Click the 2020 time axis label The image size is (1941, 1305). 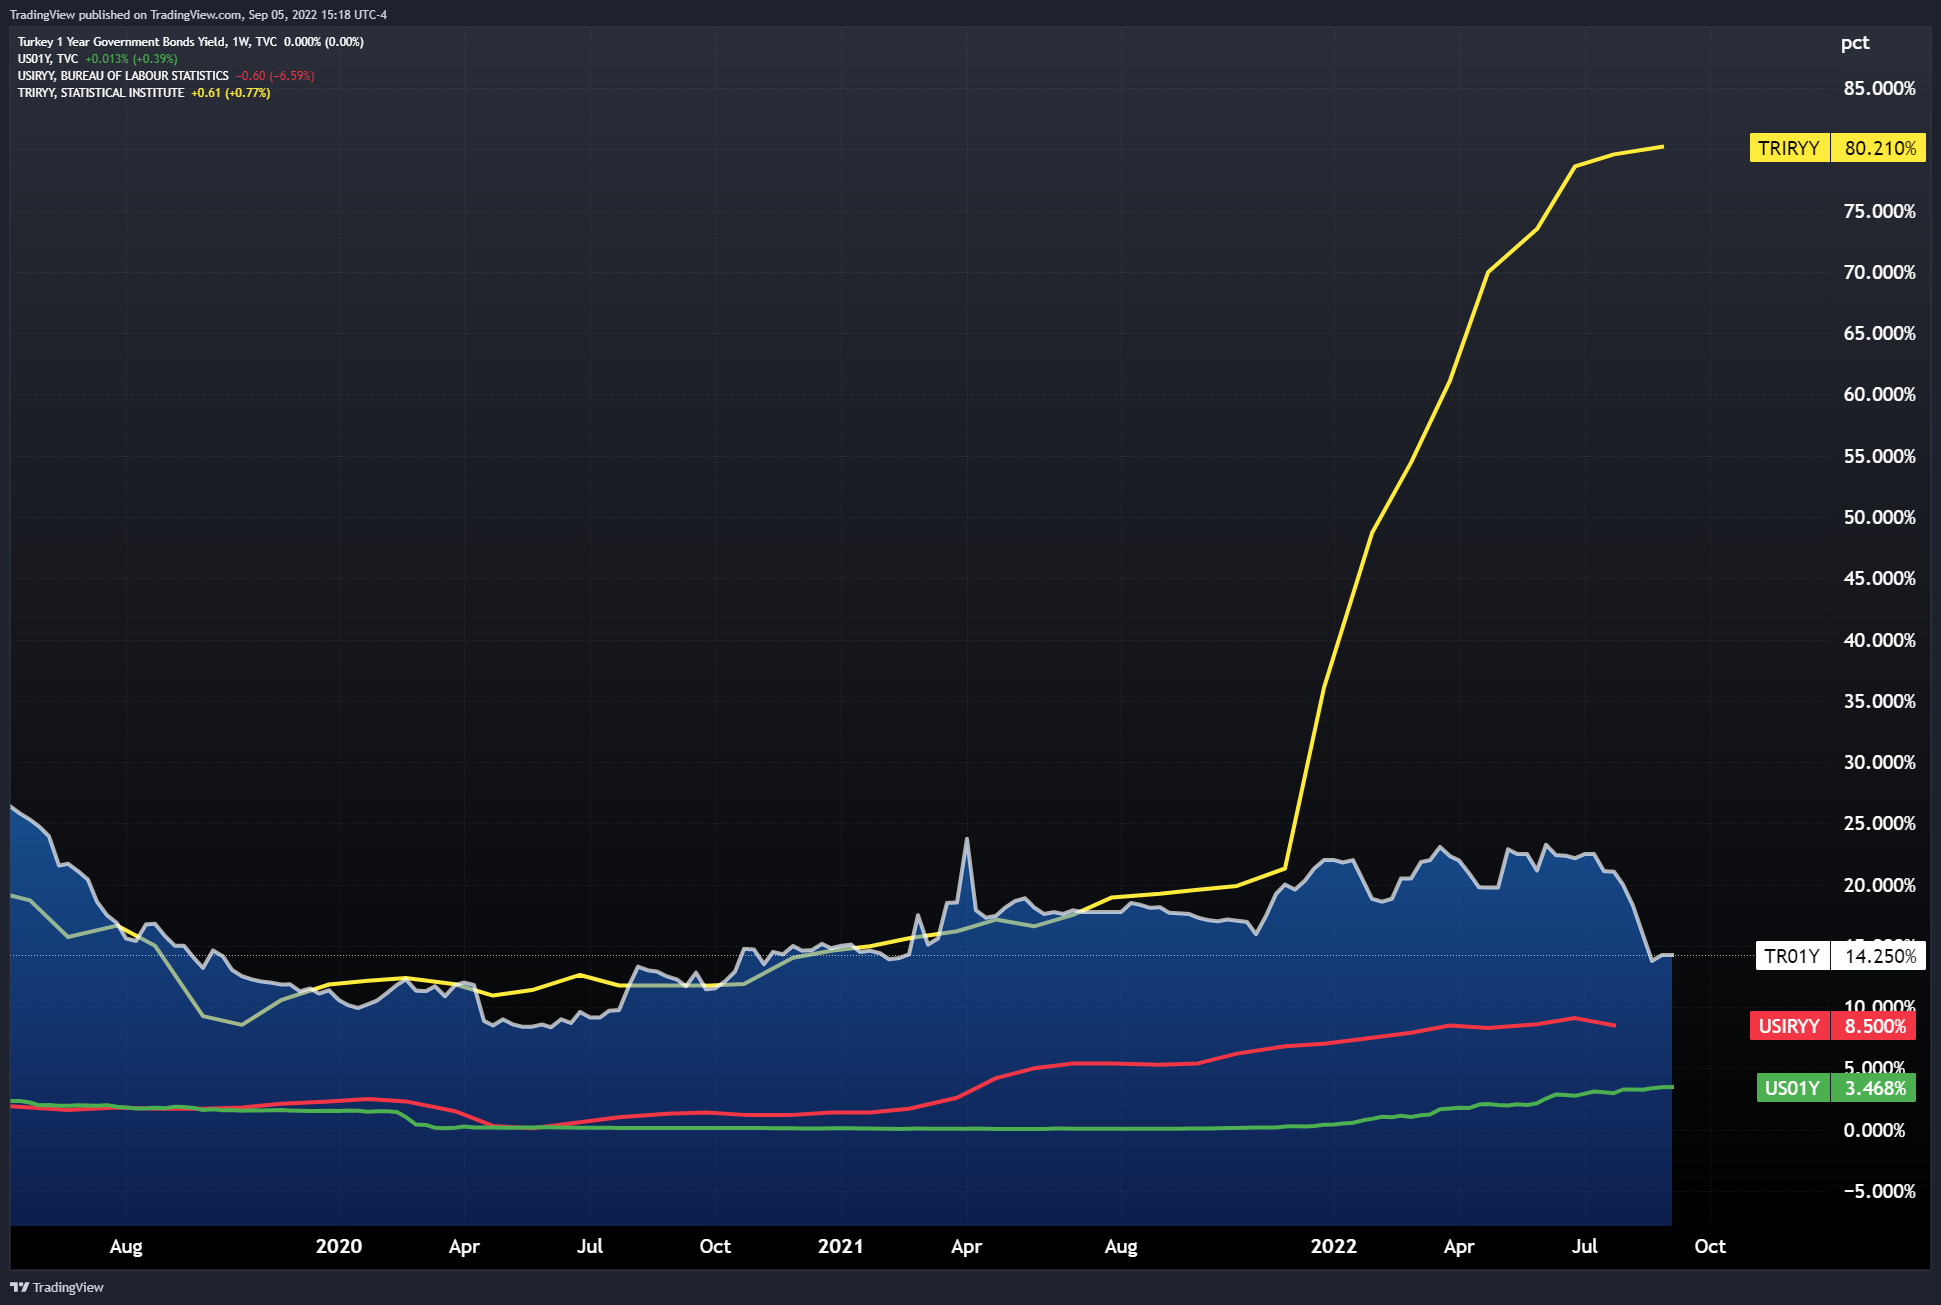click(x=339, y=1246)
